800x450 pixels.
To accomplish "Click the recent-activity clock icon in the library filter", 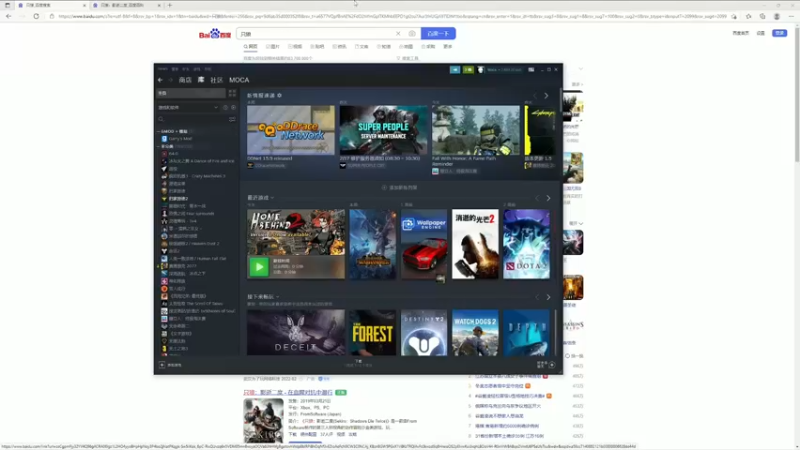I will (226, 108).
